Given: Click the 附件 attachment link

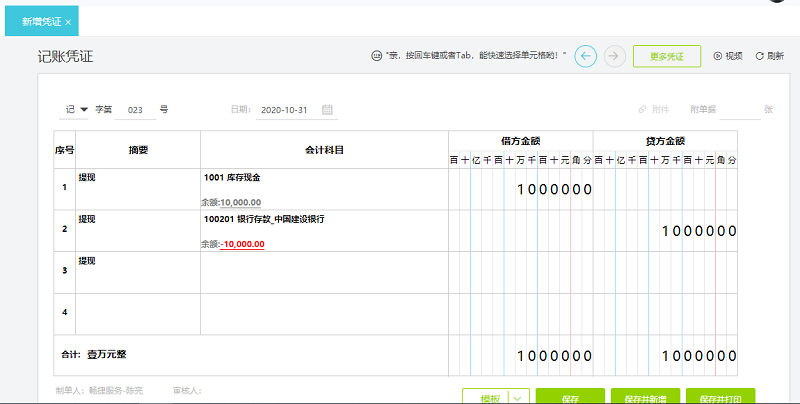Looking at the screenshot, I should [x=654, y=109].
